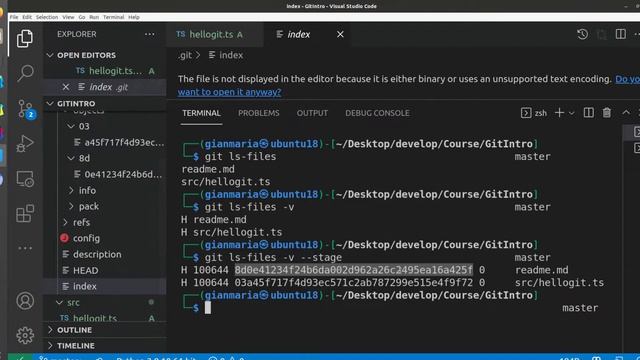Viewport: 640px width, 360px height.
Task: Switch to the Problems panel tab
Action: (x=259, y=113)
